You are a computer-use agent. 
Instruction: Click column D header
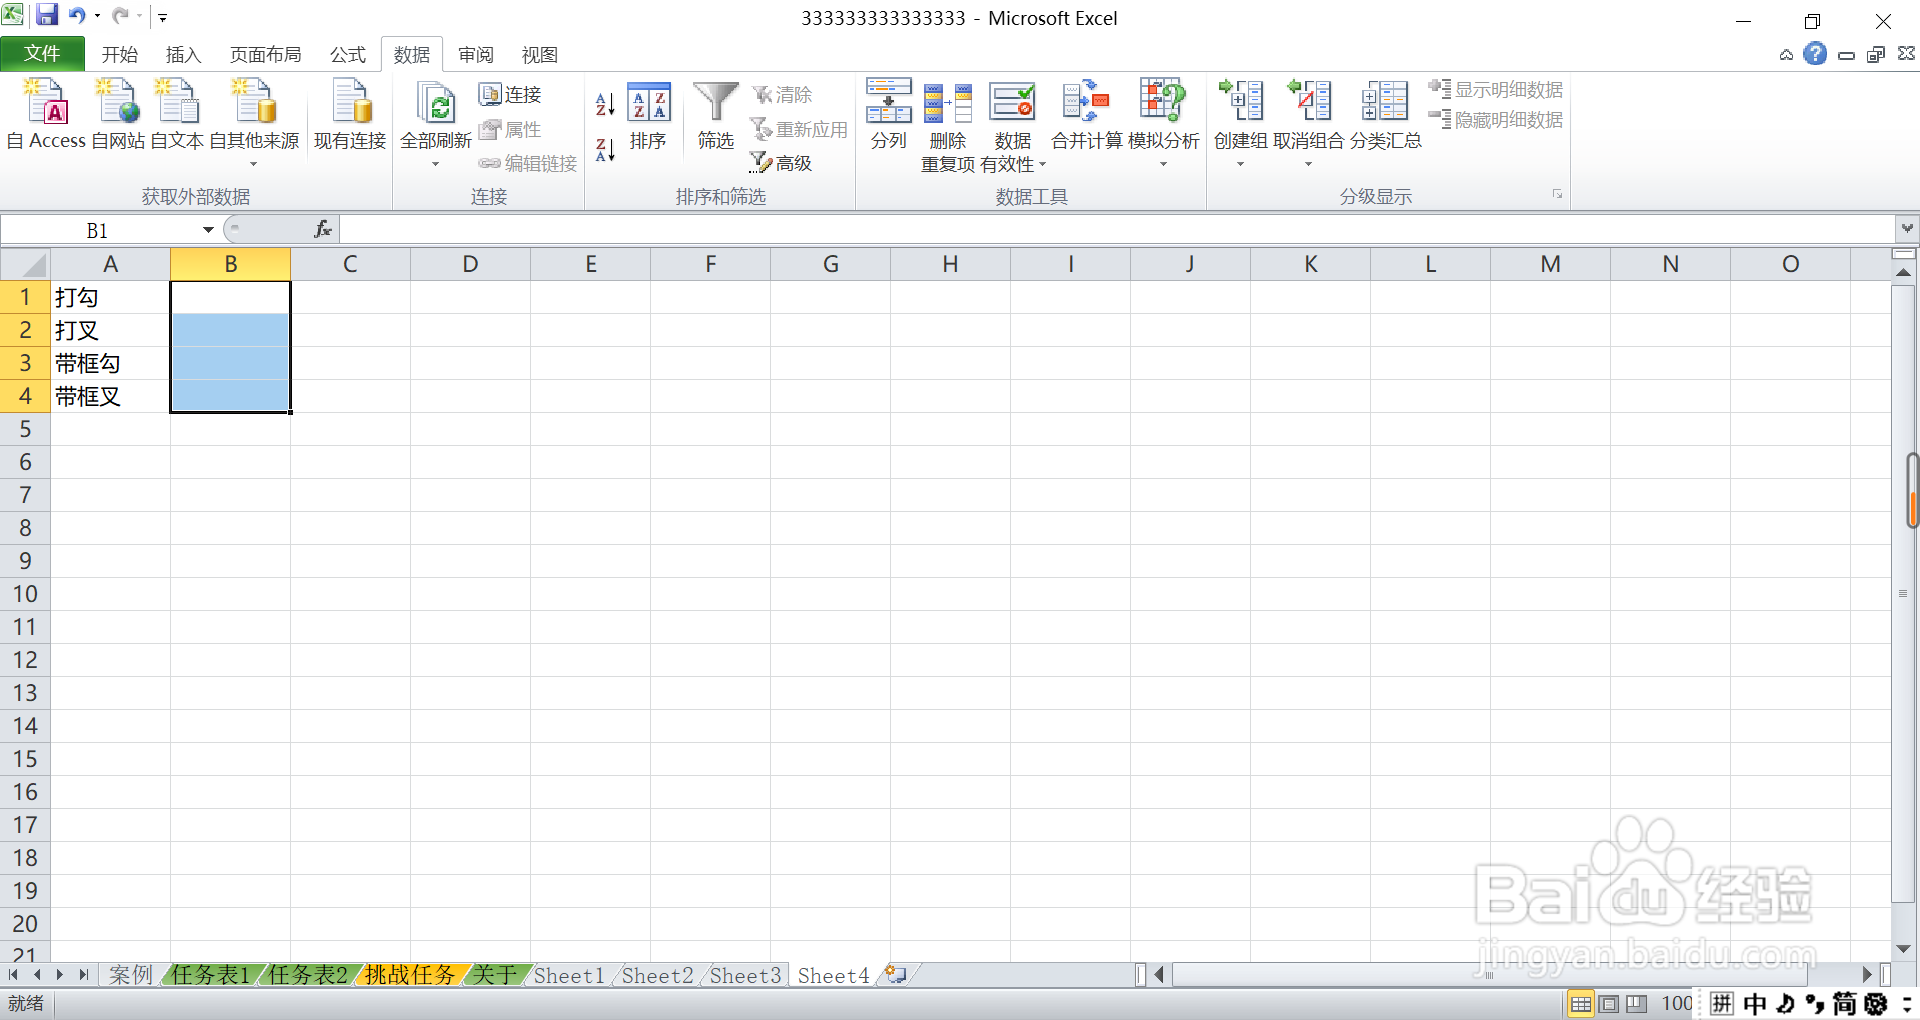coord(470,264)
